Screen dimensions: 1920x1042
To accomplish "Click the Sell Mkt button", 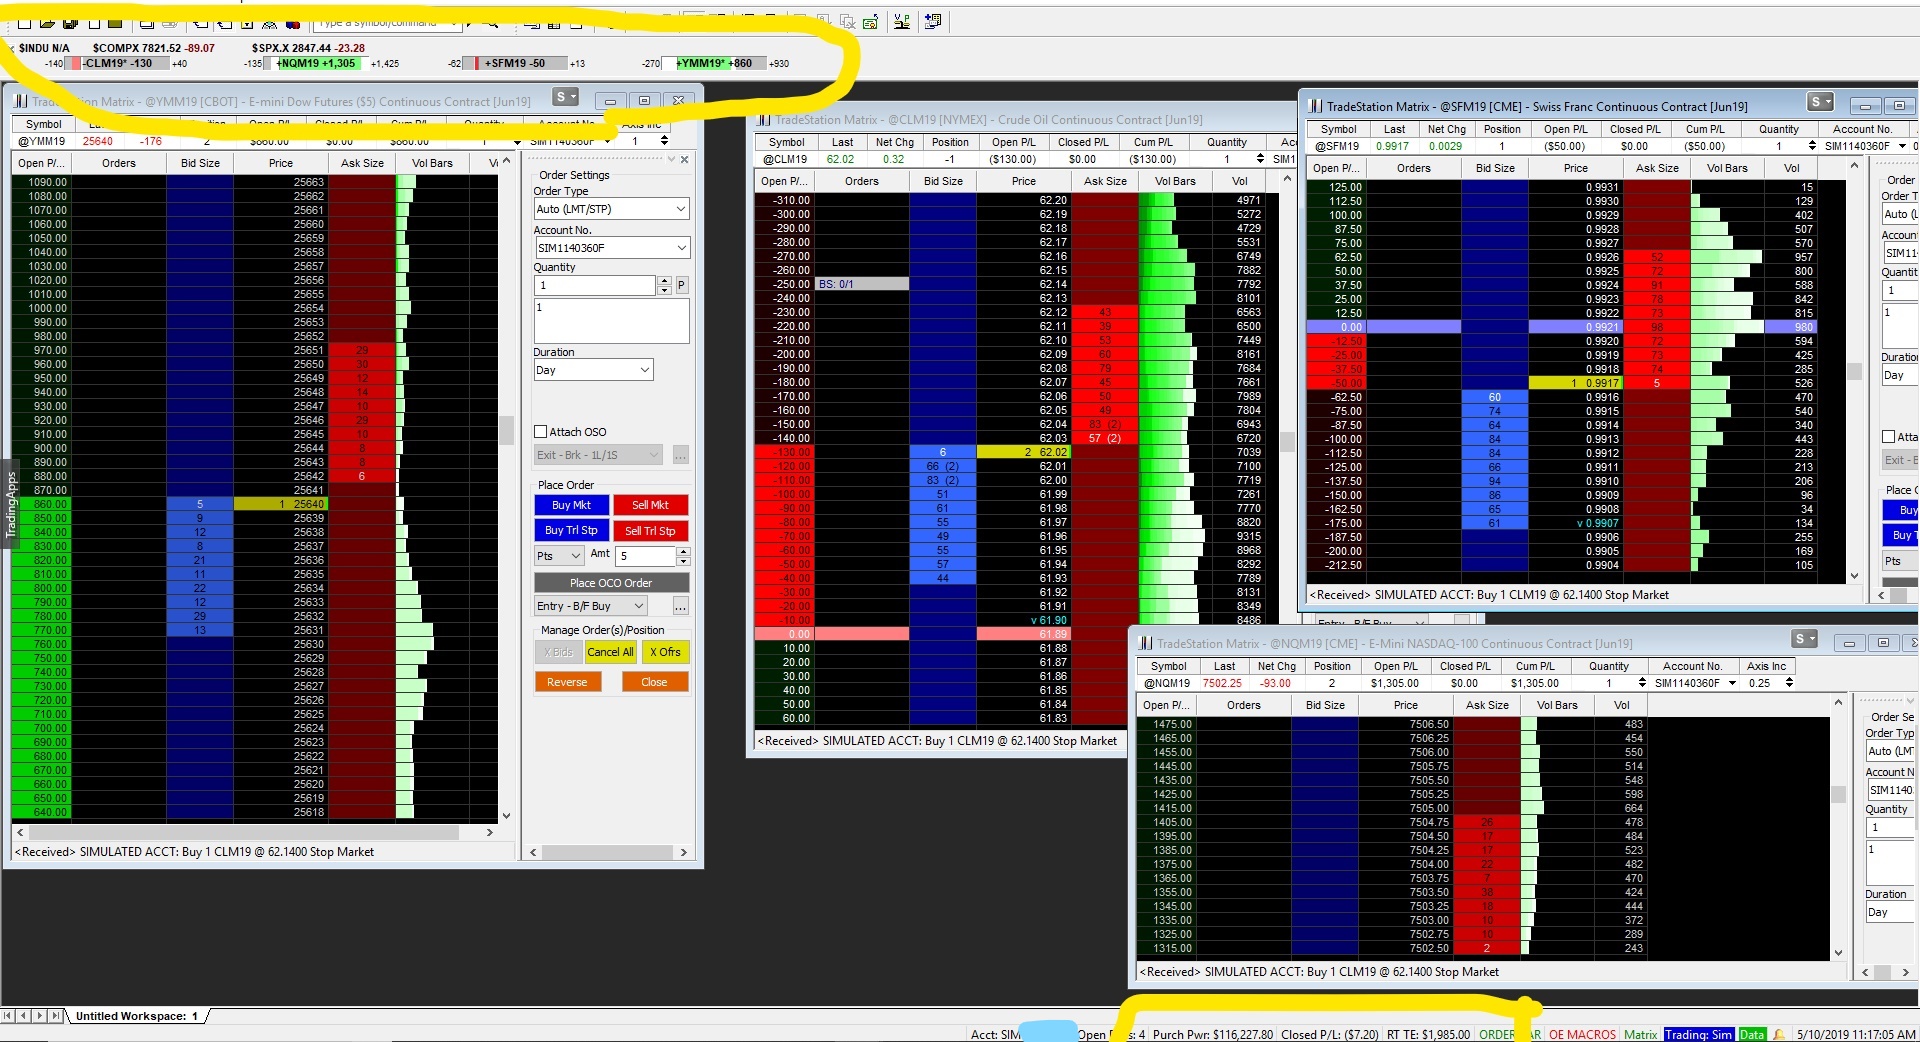I will pyautogui.click(x=650, y=506).
